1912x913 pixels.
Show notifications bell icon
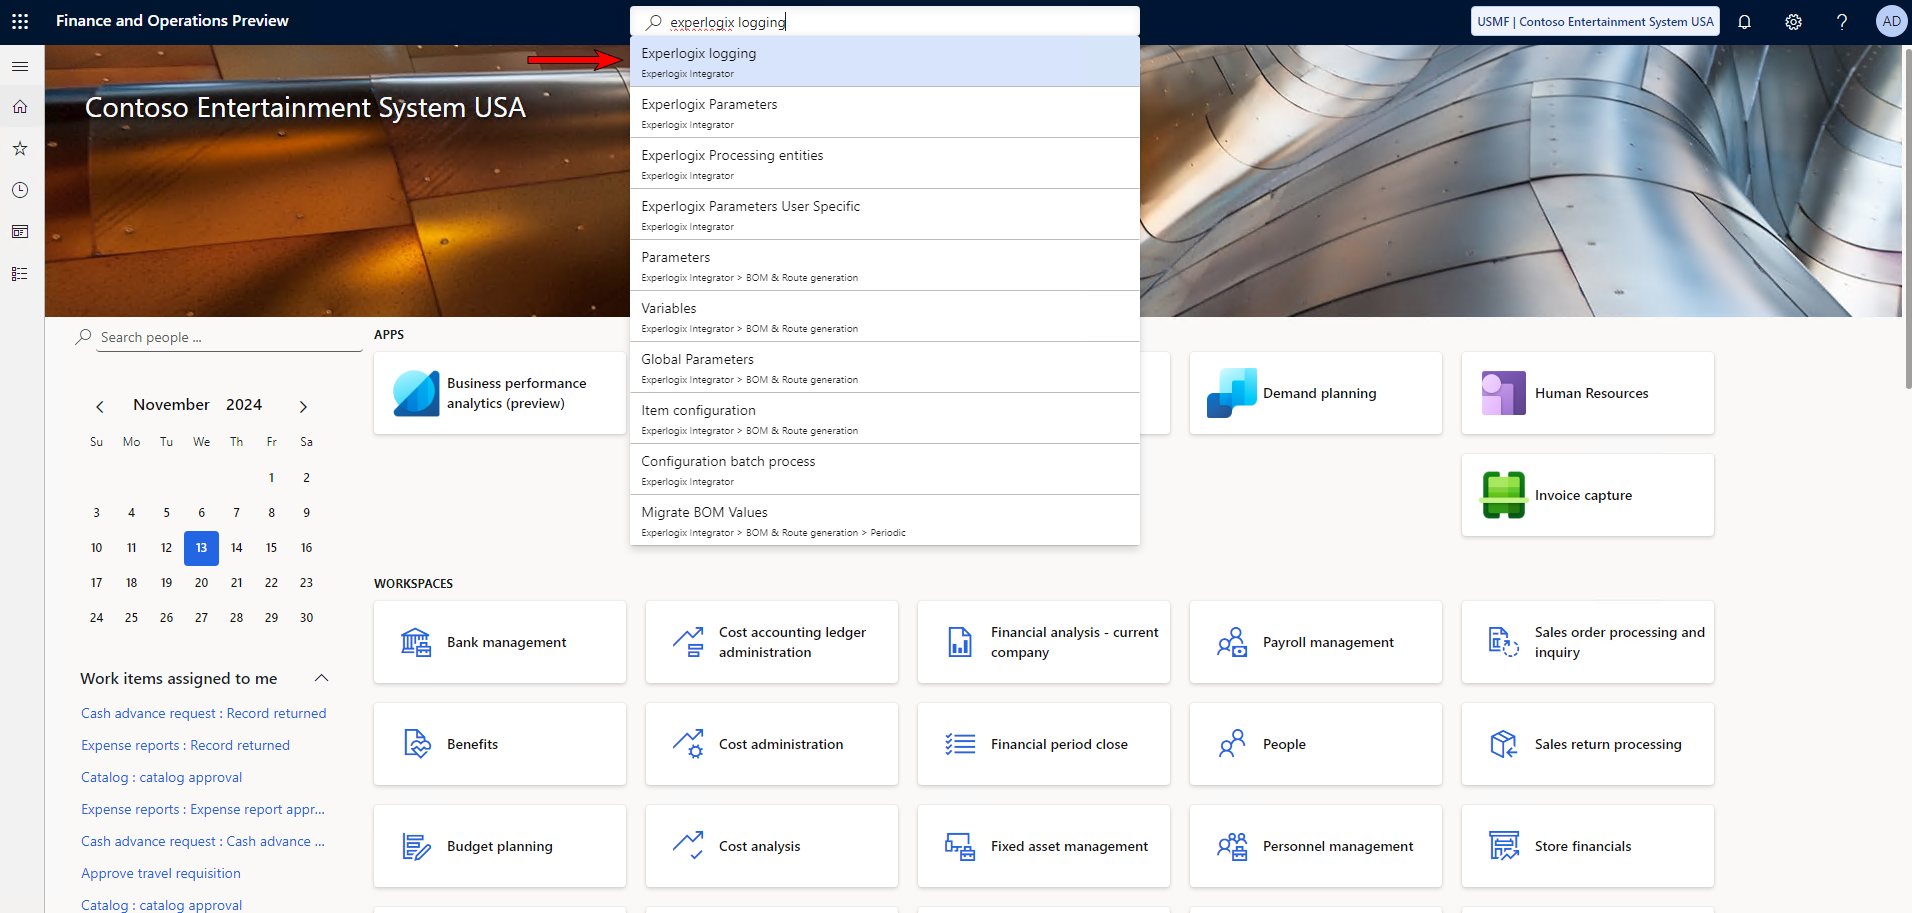point(1745,21)
